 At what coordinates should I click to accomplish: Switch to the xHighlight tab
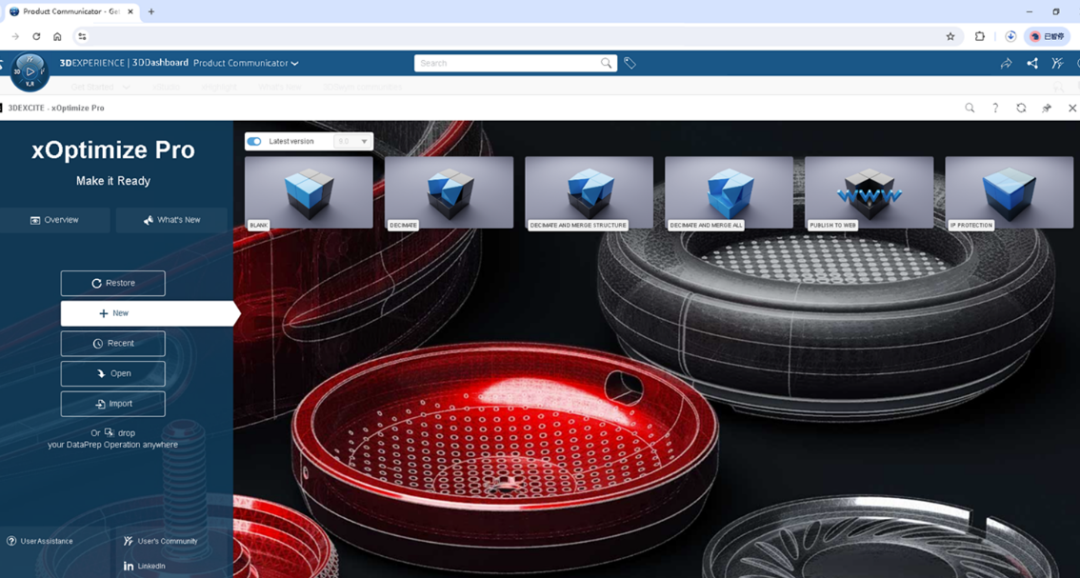click(x=219, y=87)
